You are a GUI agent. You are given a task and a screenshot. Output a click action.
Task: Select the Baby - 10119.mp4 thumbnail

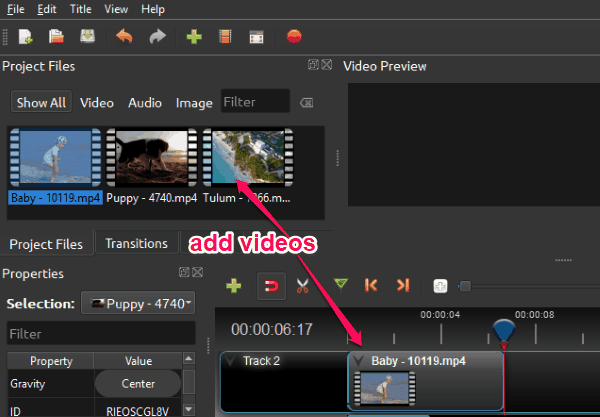point(55,157)
